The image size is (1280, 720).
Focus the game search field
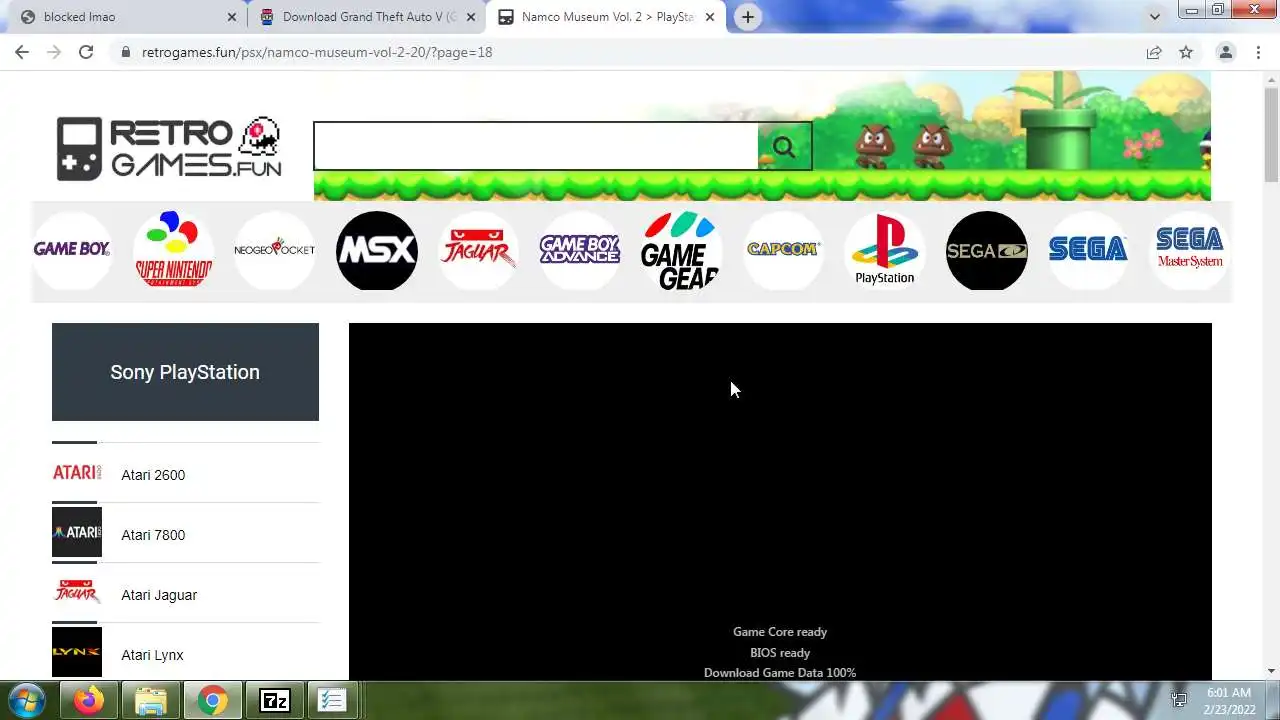click(x=536, y=147)
